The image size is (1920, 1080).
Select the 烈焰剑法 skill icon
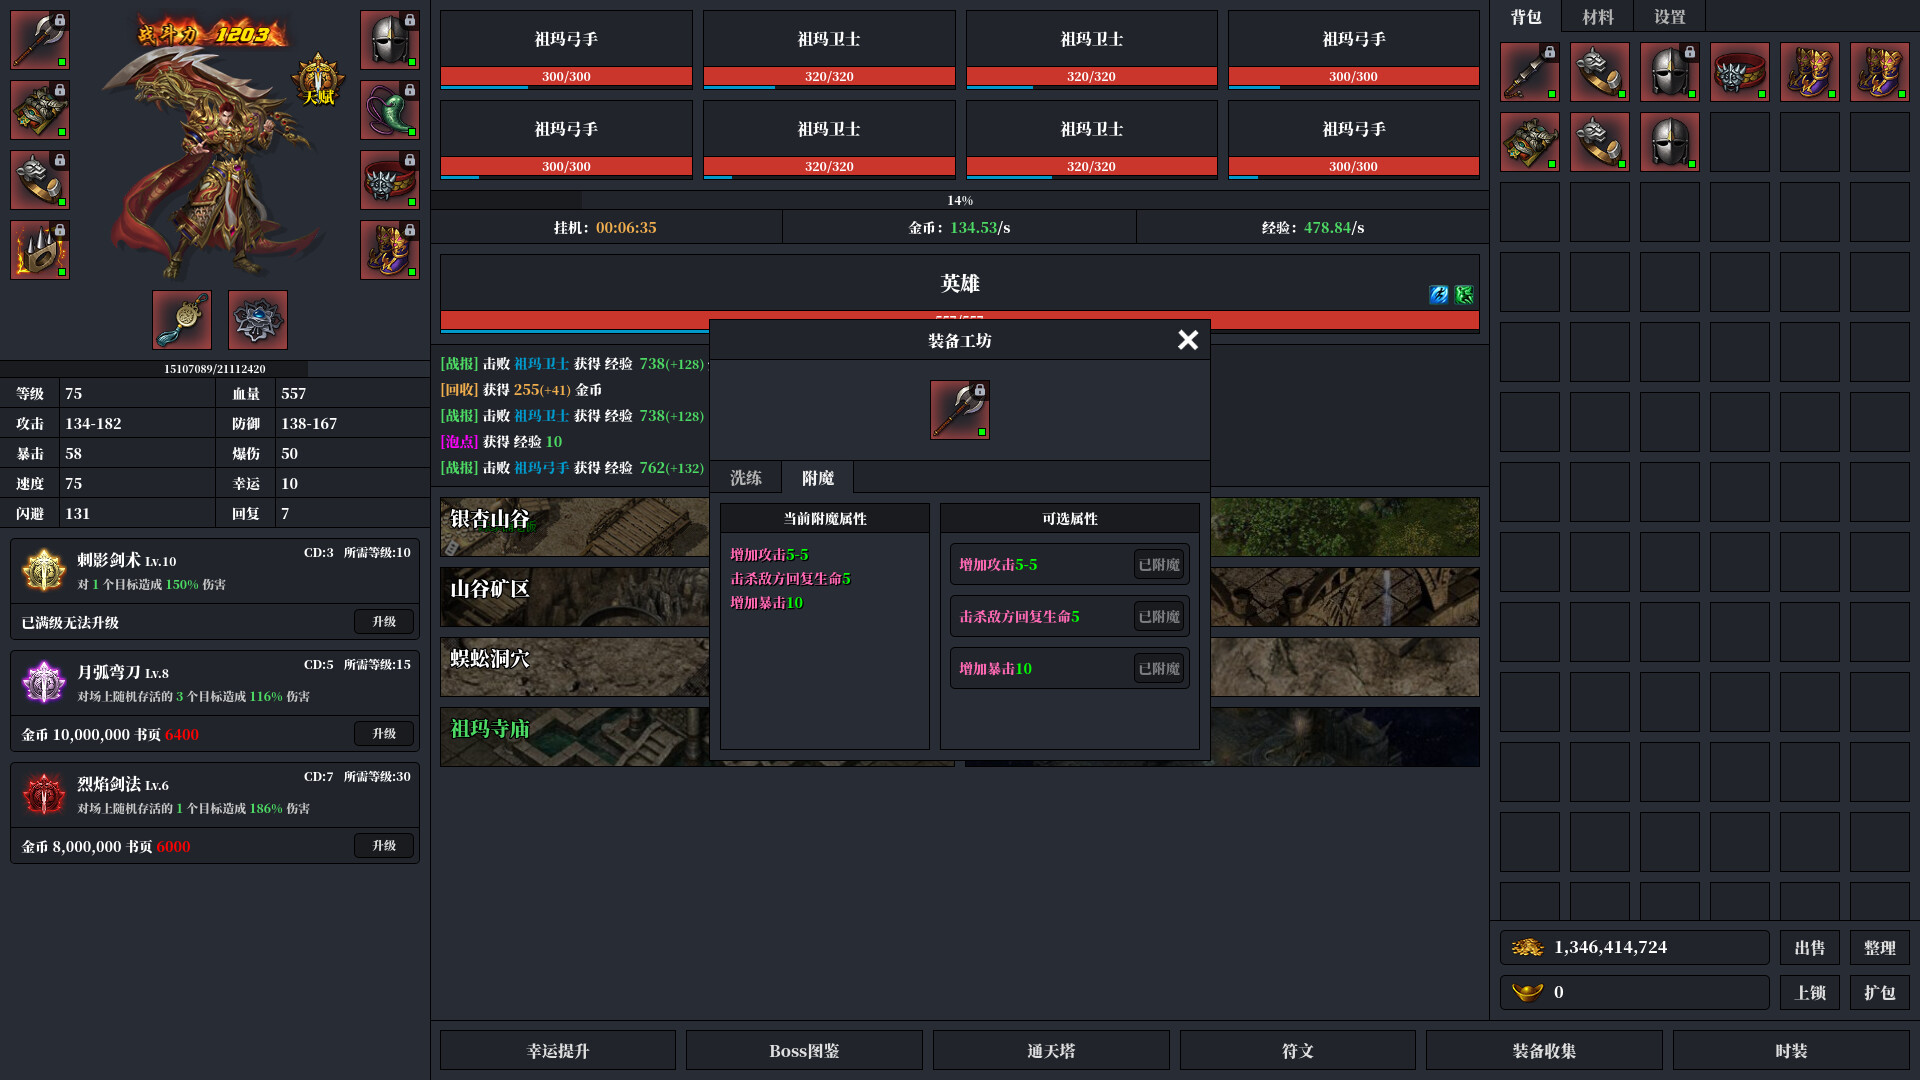point(42,794)
